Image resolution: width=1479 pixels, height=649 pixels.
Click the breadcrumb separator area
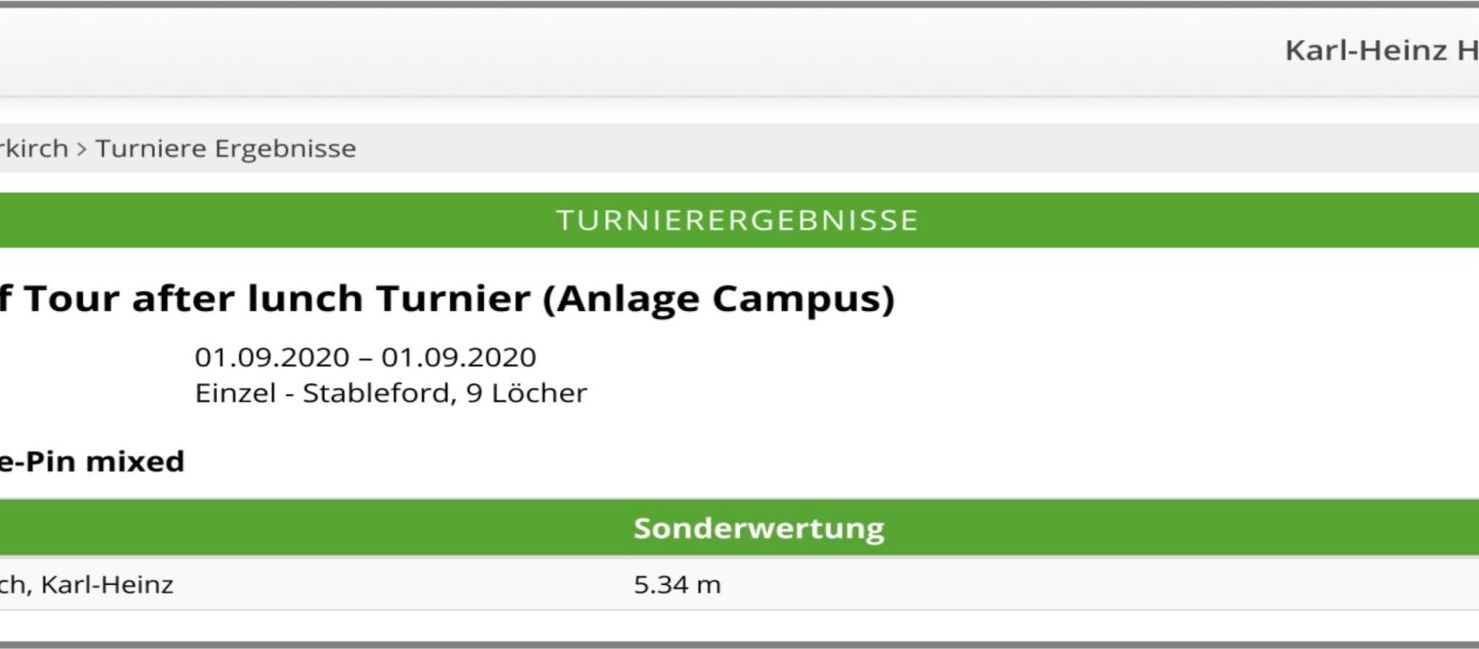point(80,148)
